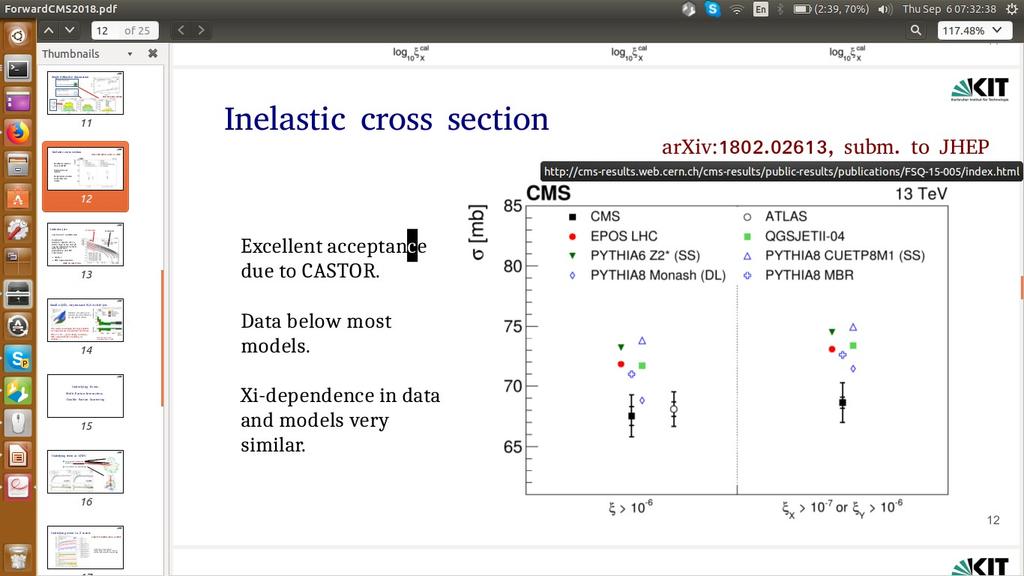This screenshot has height=576, width=1024.
Task: Go to the previous page using the up arrow
Action: [x=49, y=30]
